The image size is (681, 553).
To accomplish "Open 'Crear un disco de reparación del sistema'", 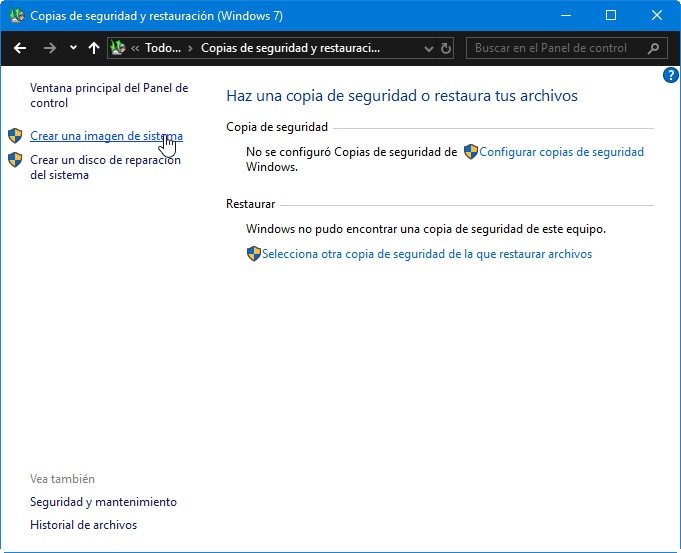I will 105,167.
